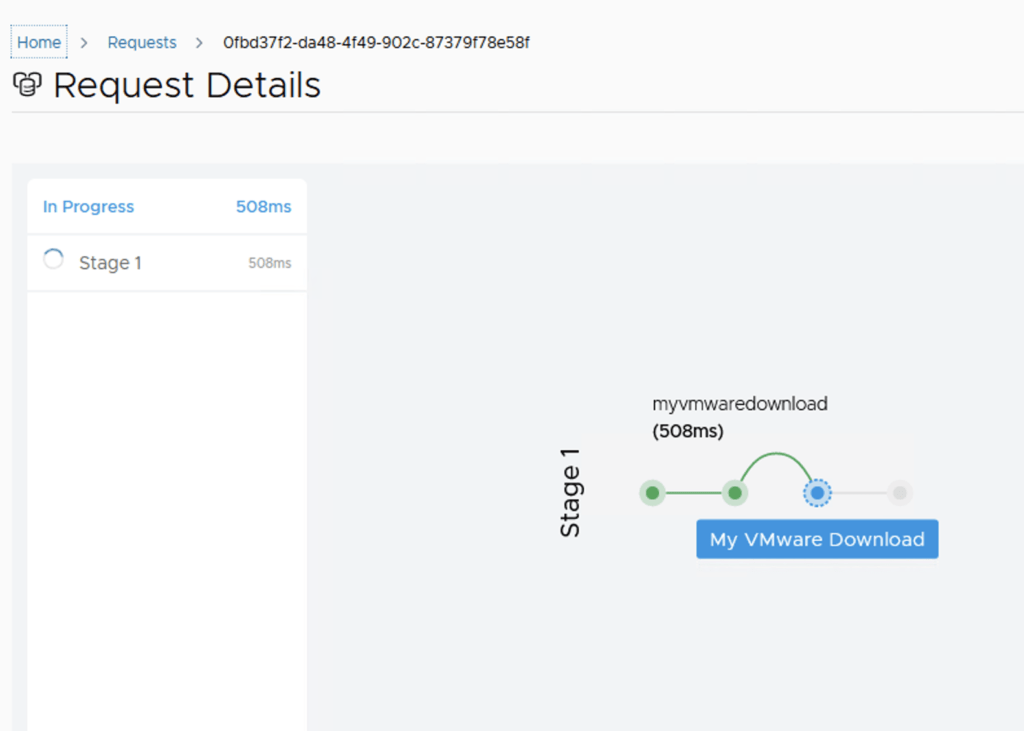Click the myvmwaredownload task name
This screenshot has width=1024, height=731.
(740, 404)
